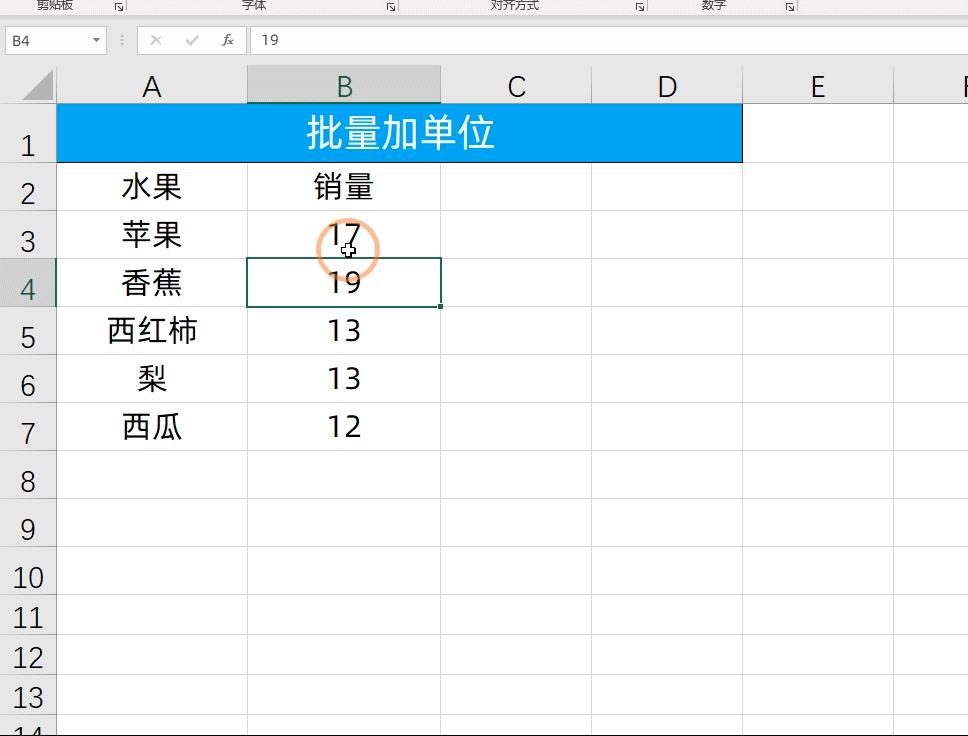Select the cell containing 西瓜
968x736 pixels.
coord(151,427)
